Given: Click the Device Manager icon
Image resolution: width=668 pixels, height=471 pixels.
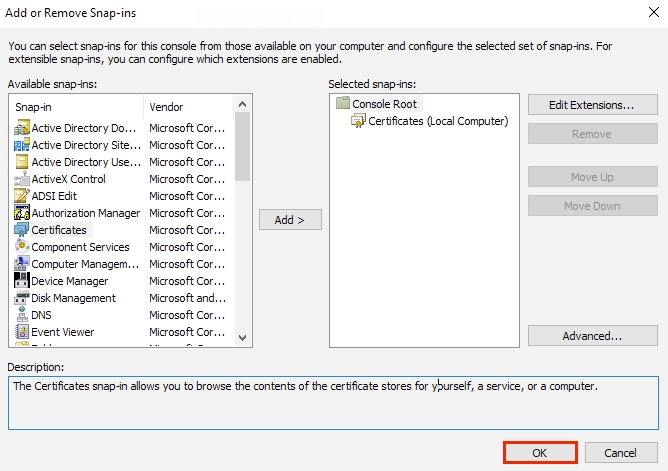Looking at the screenshot, I should (22, 281).
